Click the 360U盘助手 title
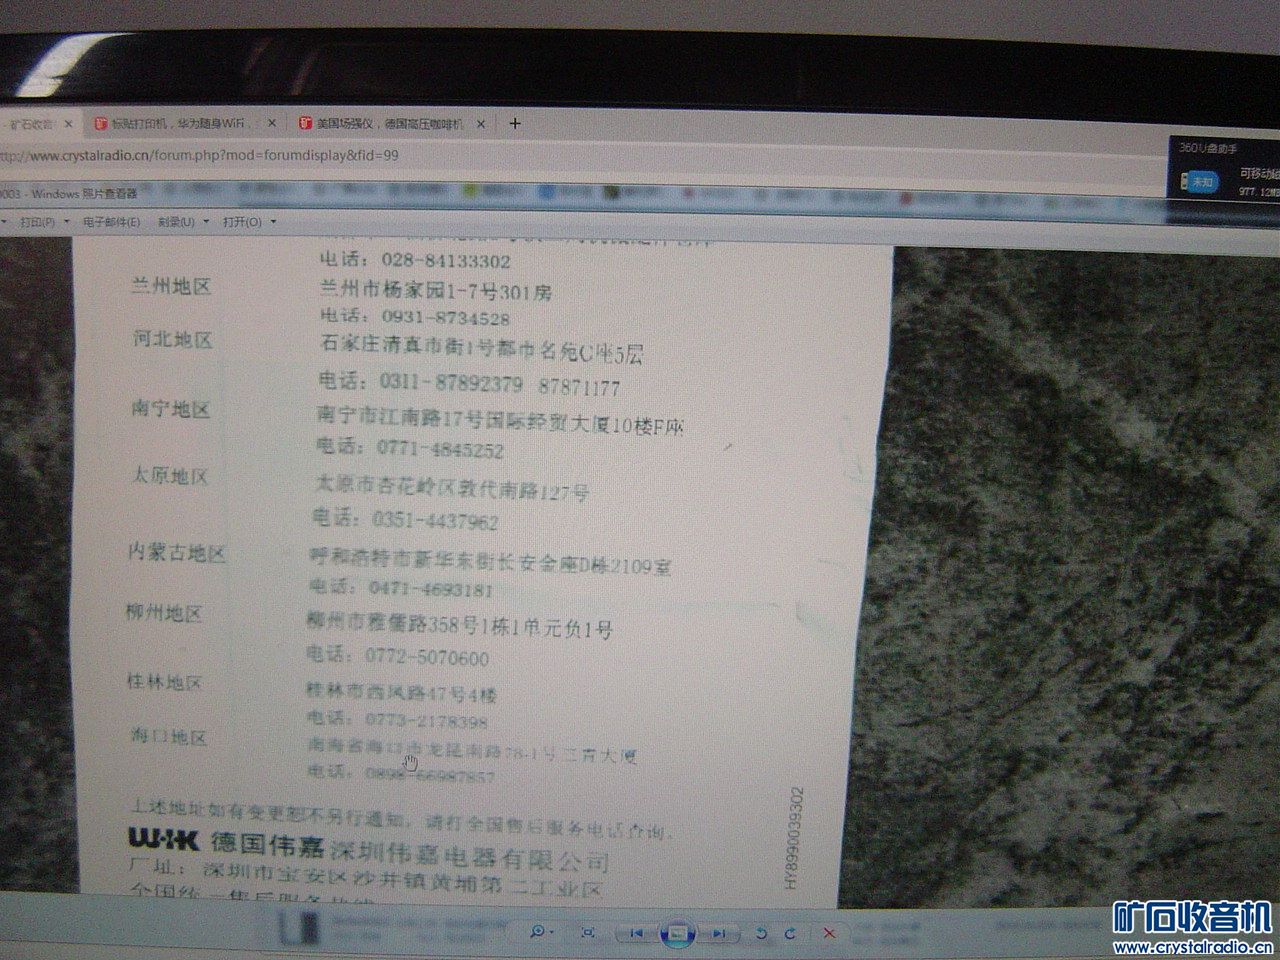Viewport: 1280px width, 960px height. click(x=1208, y=148)
